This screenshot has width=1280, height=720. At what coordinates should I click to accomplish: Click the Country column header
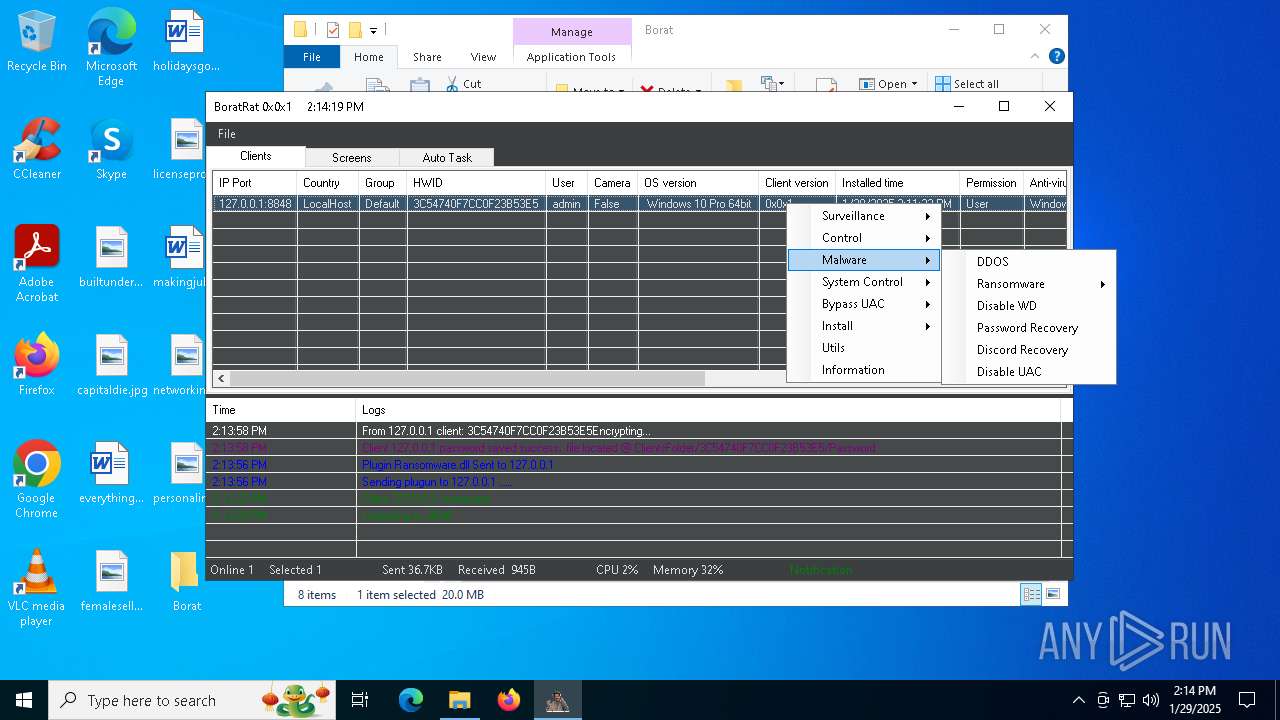pyautogui.click(x=327, y=183)
